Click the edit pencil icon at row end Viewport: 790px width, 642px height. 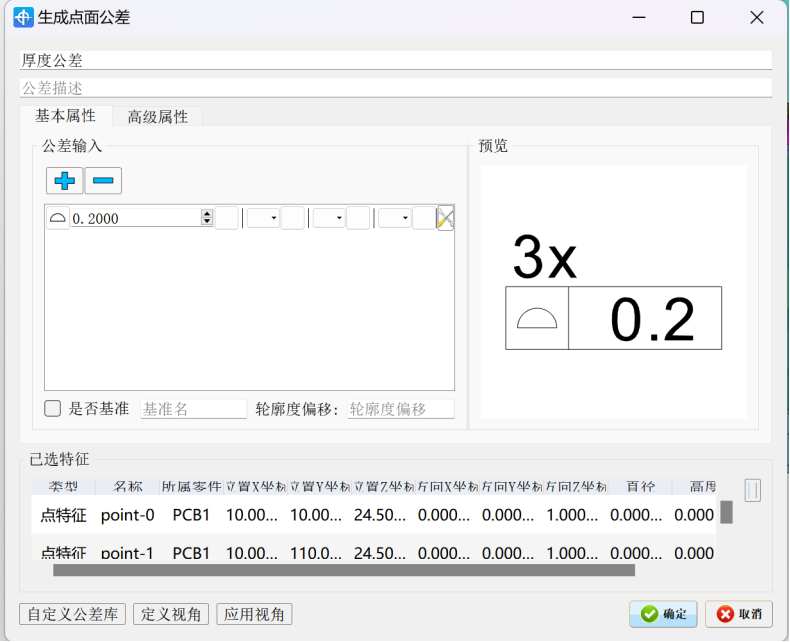click(x=446, y=218)
